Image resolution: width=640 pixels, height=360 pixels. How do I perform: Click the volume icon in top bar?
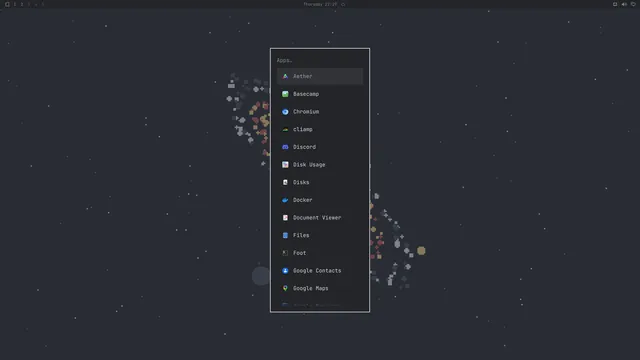point(624,4)
